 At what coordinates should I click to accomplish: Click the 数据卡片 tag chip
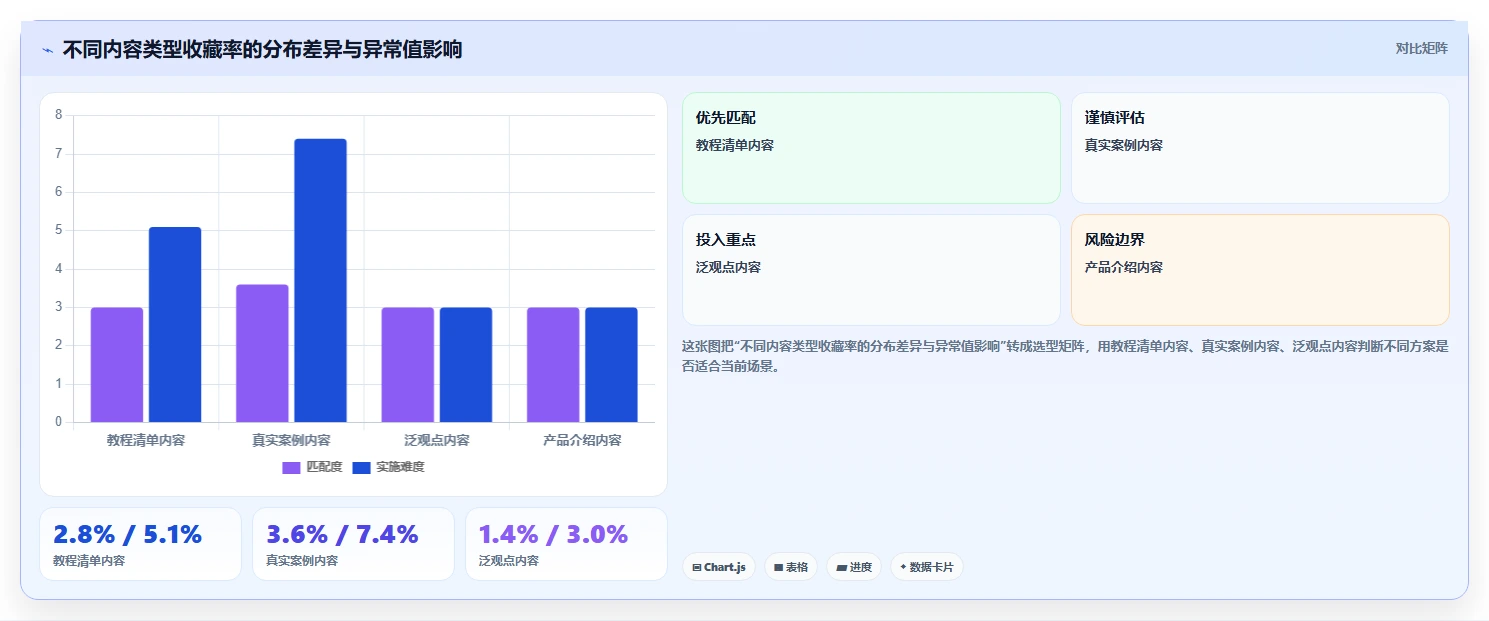point(927,567)
